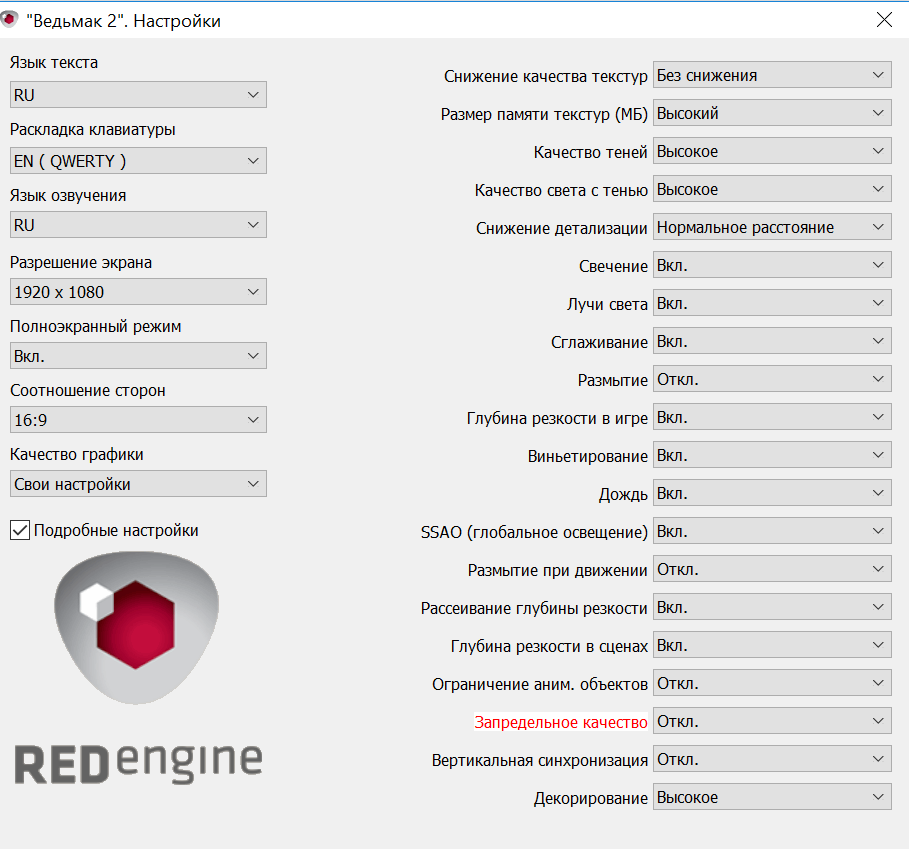Open the Полноэкранный режим dropdown
This screenshot has width=909, height=849.
[x=138, y=356]
